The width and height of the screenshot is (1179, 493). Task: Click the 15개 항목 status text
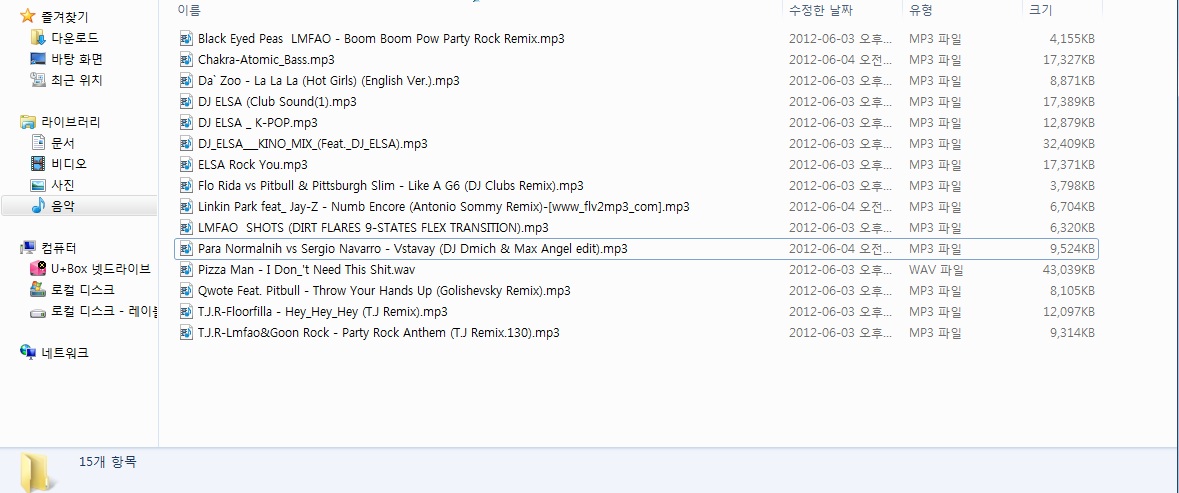click(108, 462)
